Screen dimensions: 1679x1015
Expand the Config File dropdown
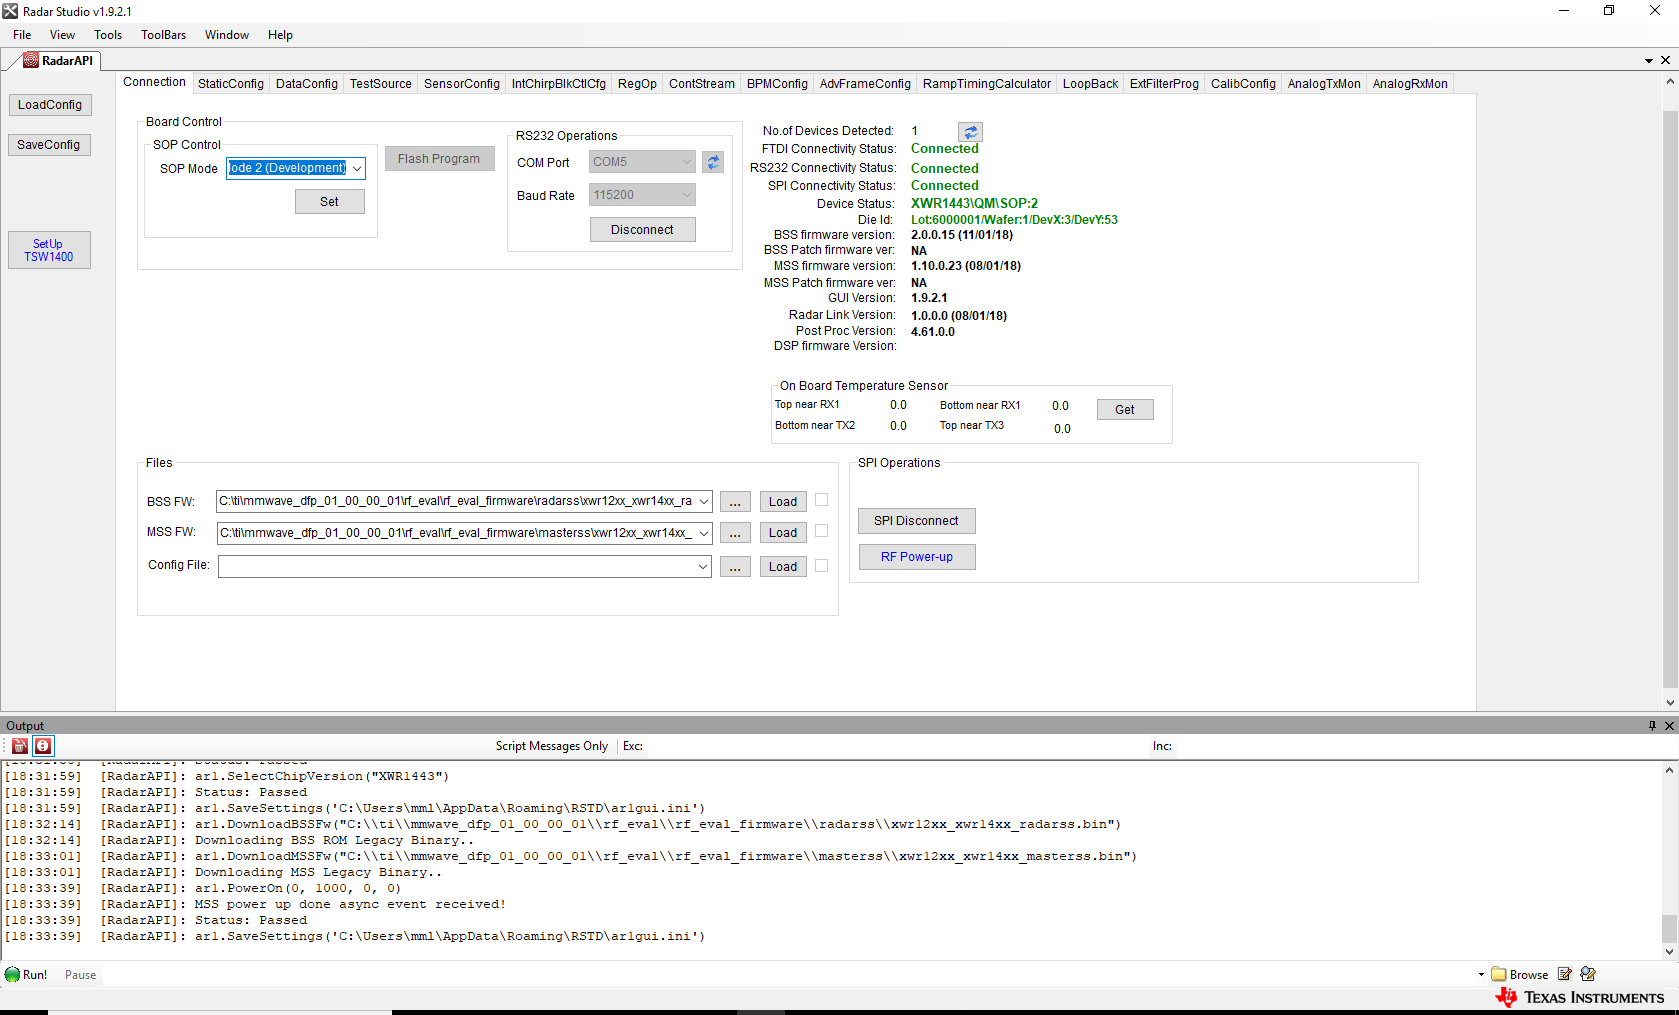(x=704, y=567)
